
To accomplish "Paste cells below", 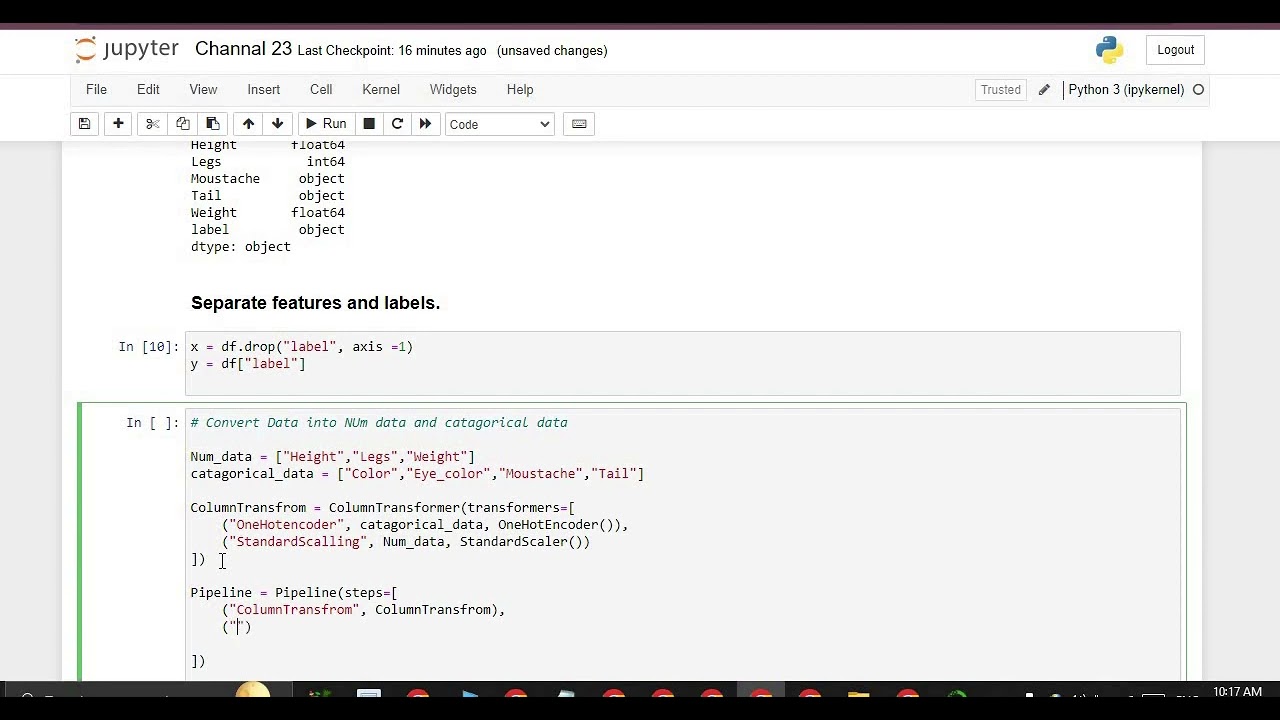I will (212, 124).
